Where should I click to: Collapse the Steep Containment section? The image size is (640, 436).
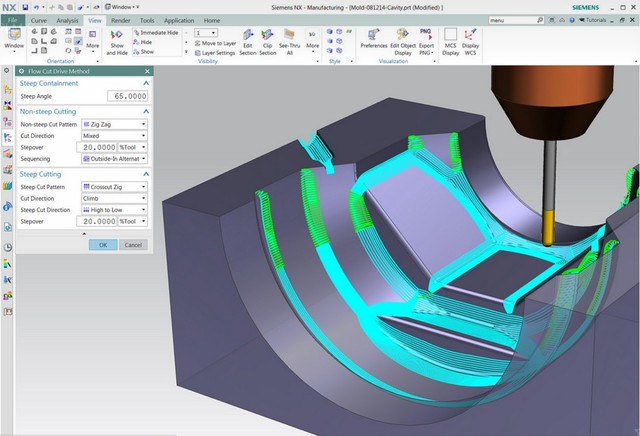pyautogui.click(x=146, y=83)
